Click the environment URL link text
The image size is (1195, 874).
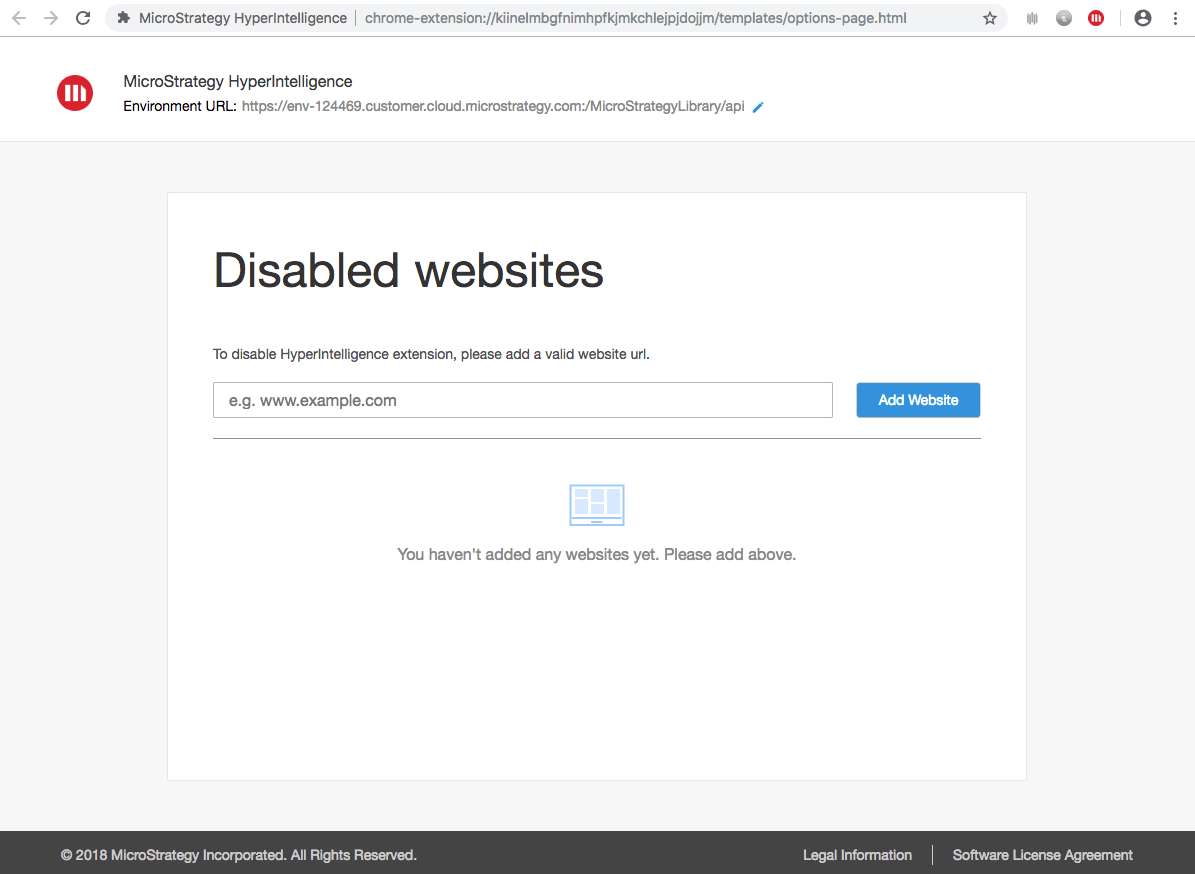pos(493,107)
